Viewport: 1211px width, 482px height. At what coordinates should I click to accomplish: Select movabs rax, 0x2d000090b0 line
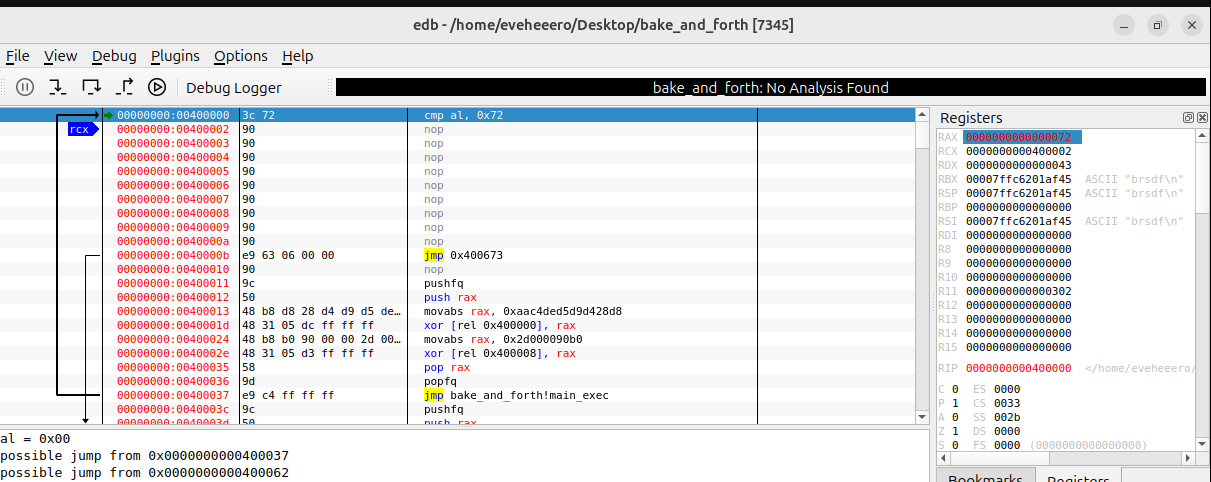[x=503, y=339]
